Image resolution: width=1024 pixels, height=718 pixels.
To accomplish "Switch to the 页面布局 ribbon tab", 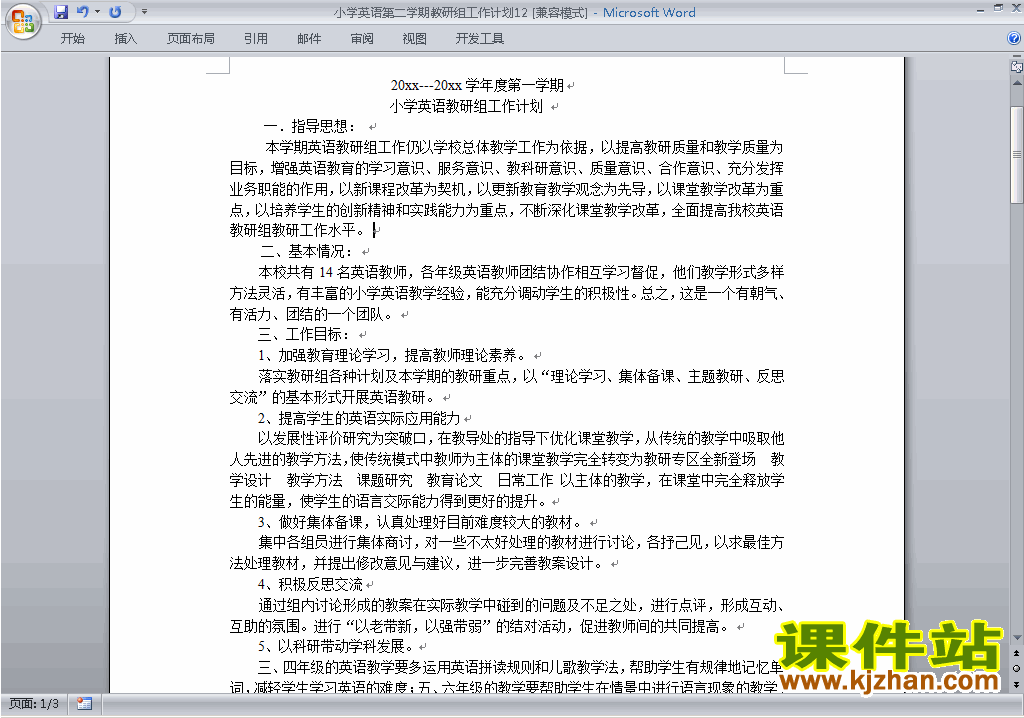I will tap(191, 39).
